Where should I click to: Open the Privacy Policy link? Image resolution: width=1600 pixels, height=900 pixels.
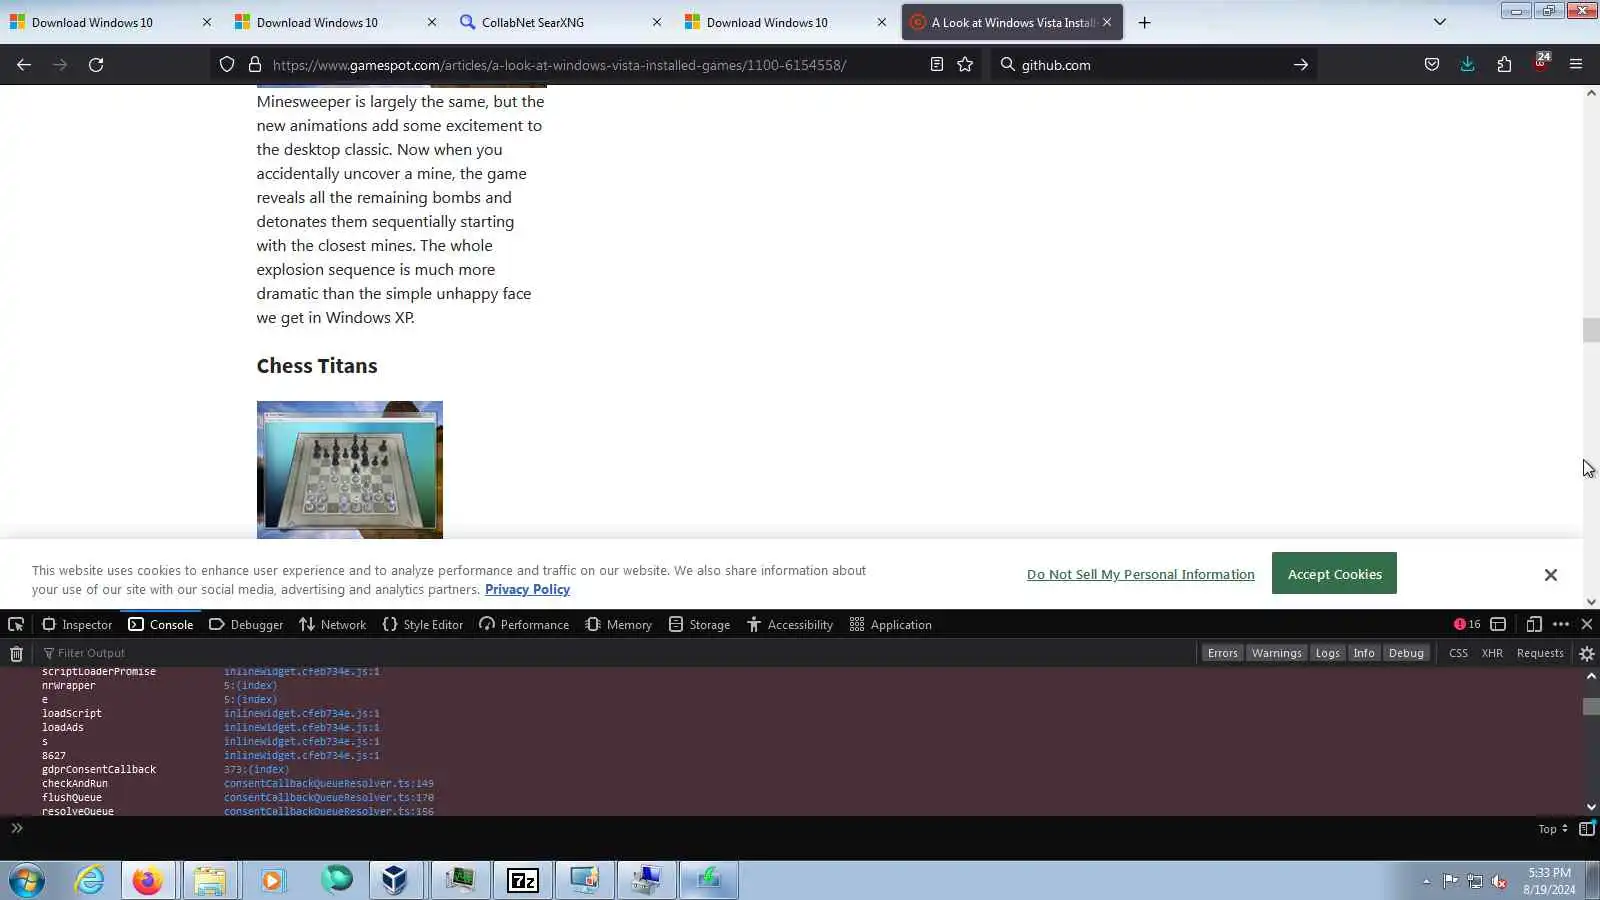(x=527, y=590)
